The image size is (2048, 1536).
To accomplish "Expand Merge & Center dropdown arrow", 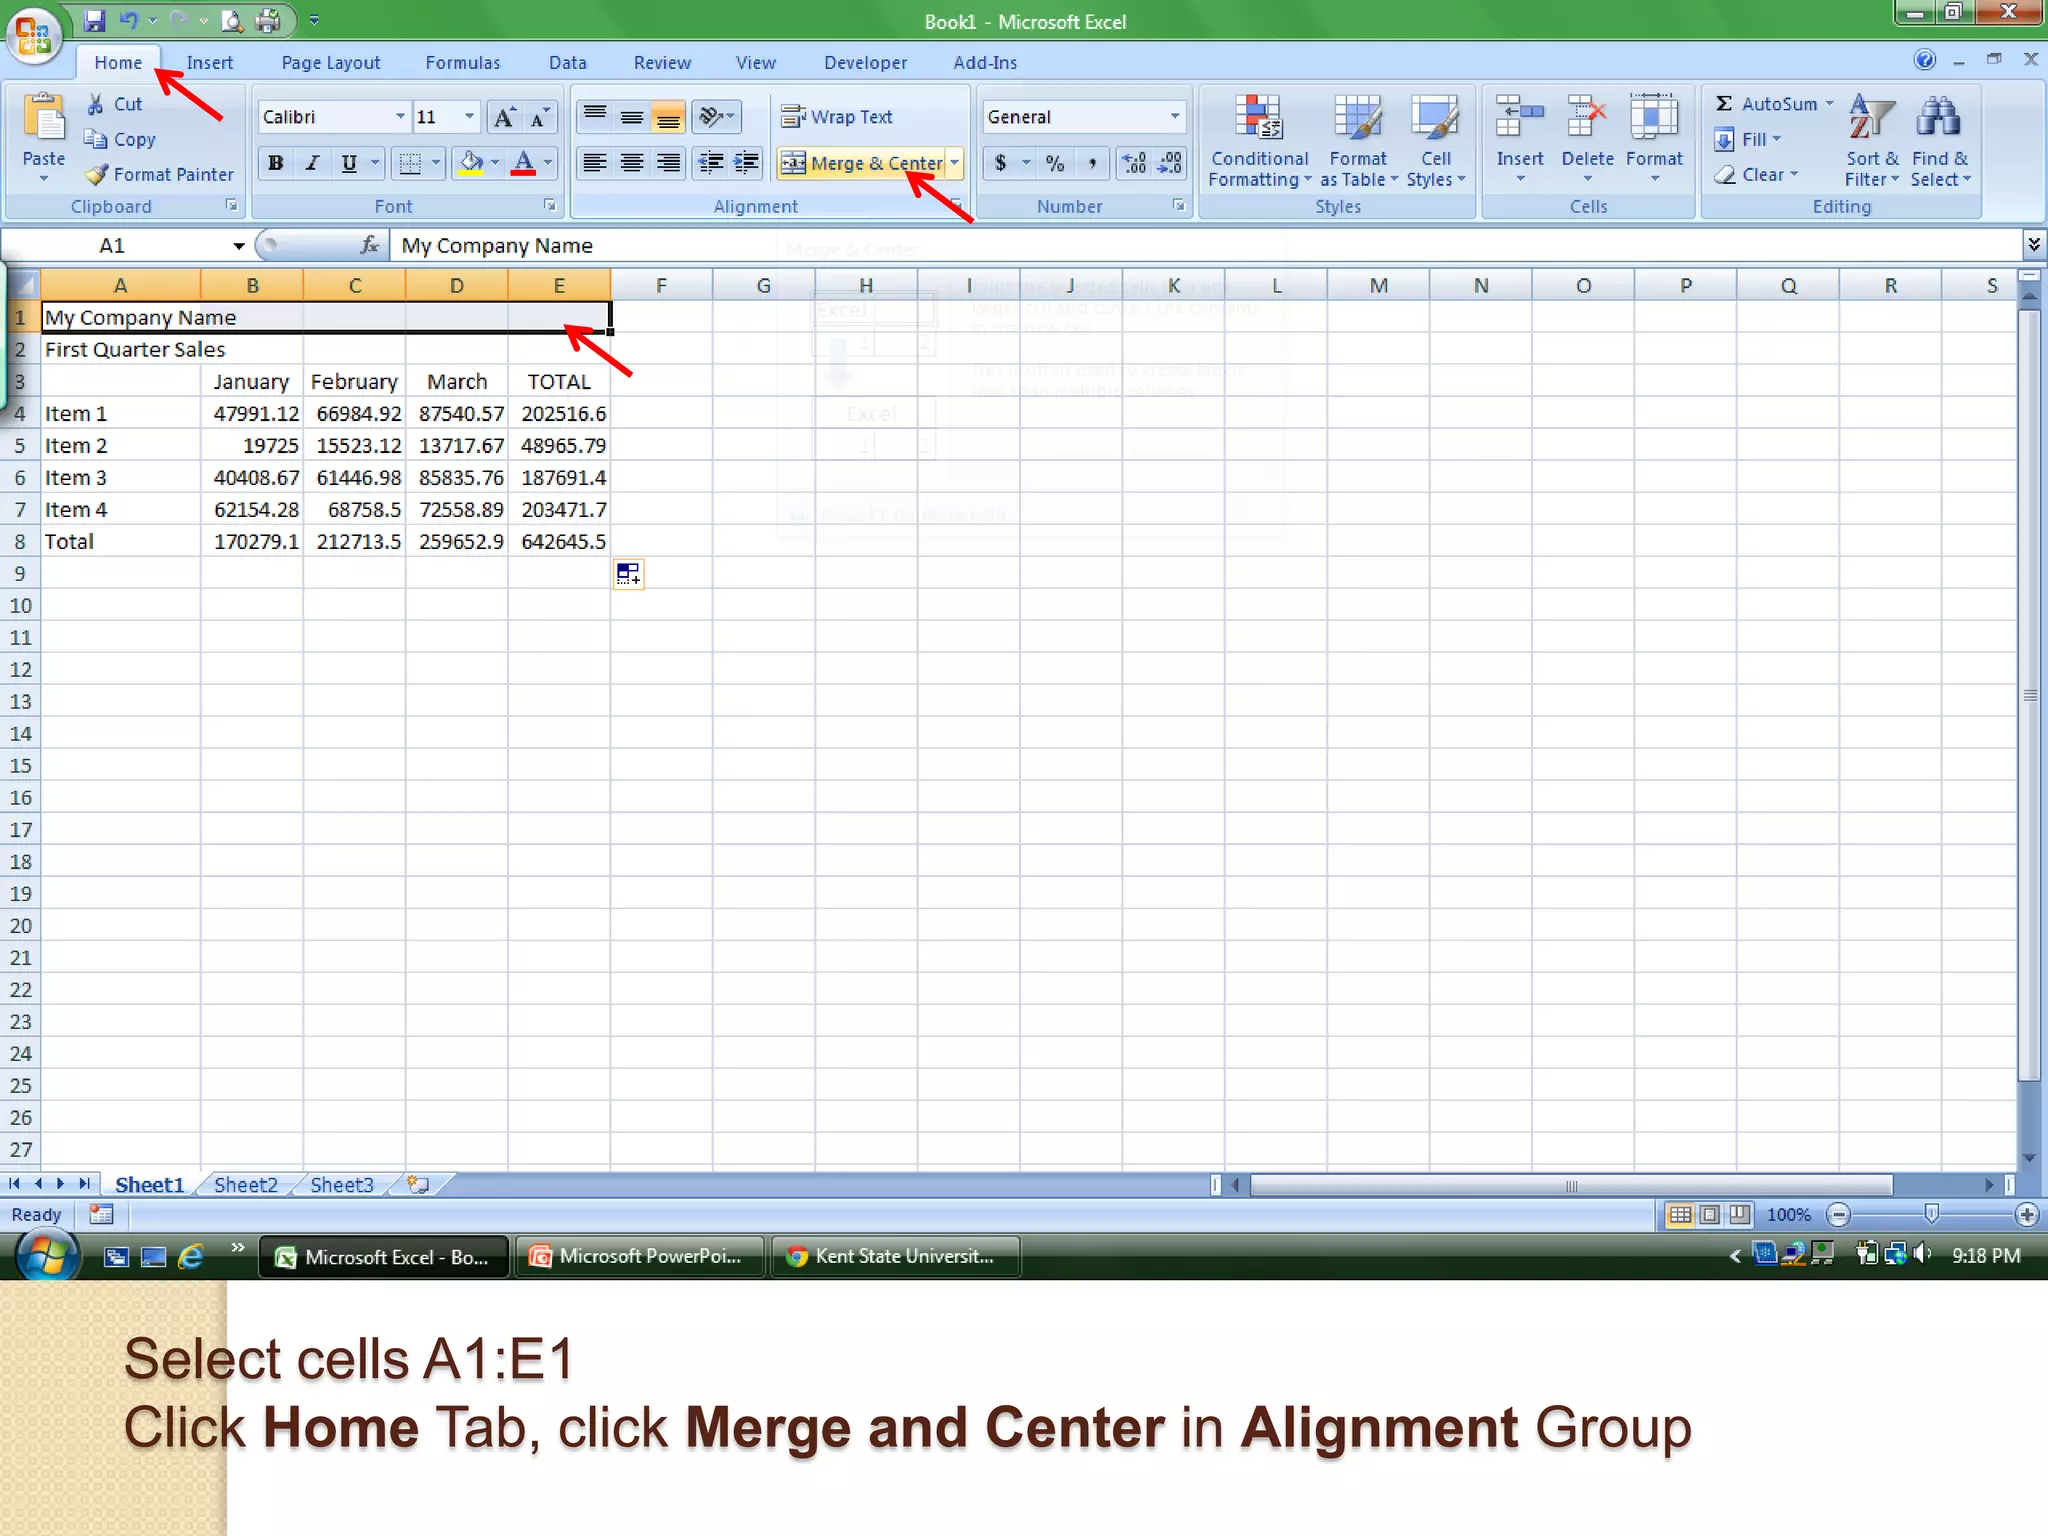I will pyautogui.click(x=955, y=163).
